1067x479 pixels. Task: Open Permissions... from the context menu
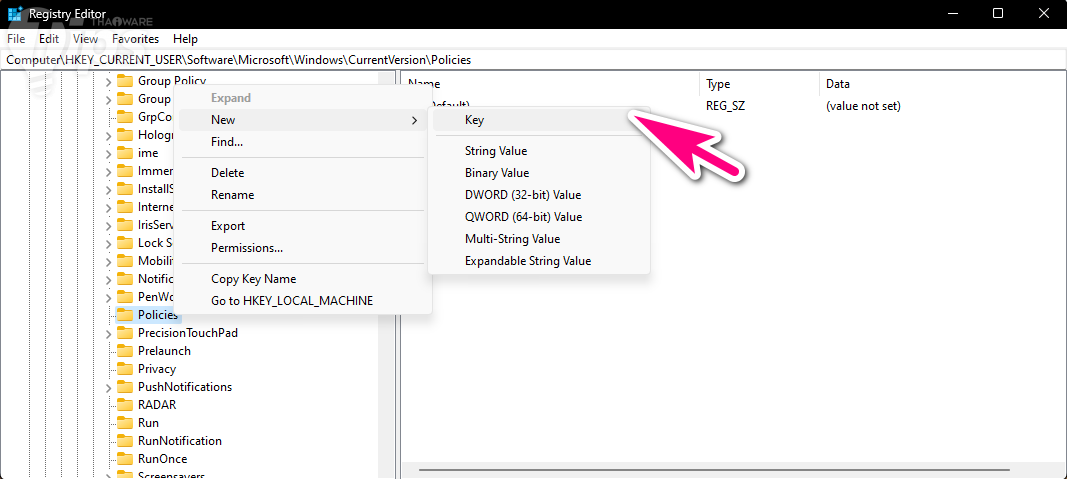tap(303, 248)
